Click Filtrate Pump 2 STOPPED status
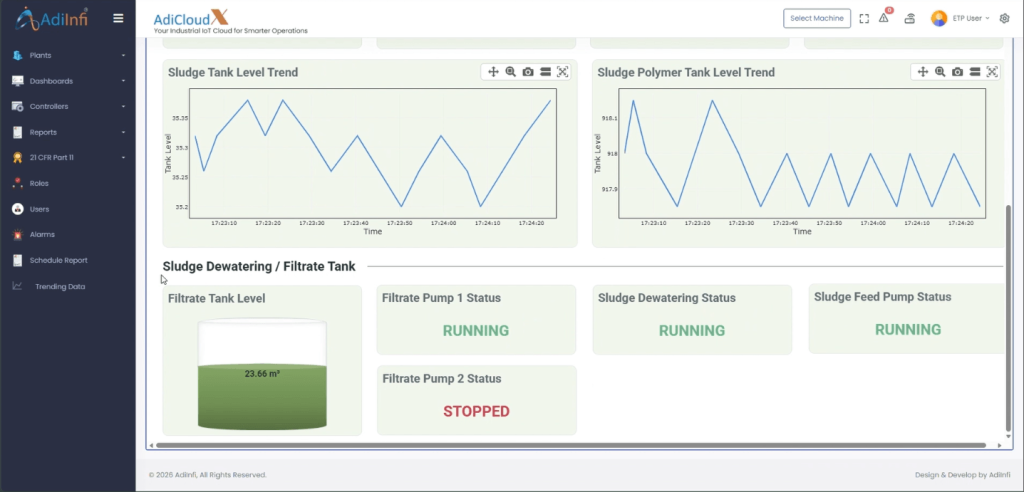 (x=476, y=412)
